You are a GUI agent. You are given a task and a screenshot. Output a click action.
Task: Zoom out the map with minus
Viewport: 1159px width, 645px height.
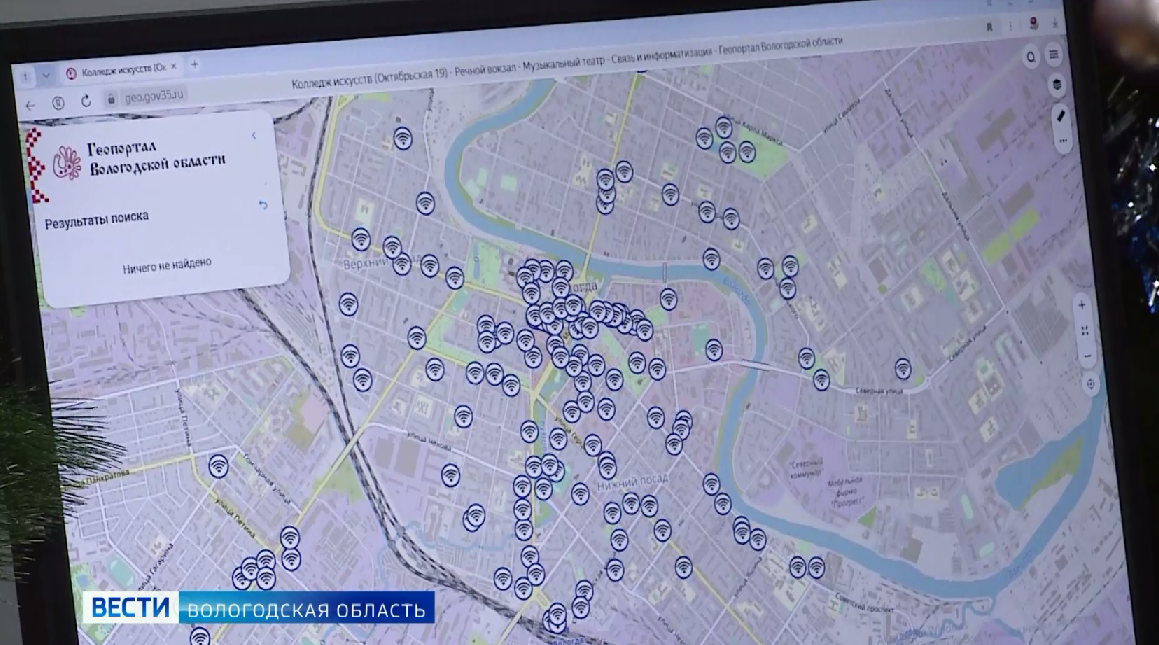(1087, 355)
